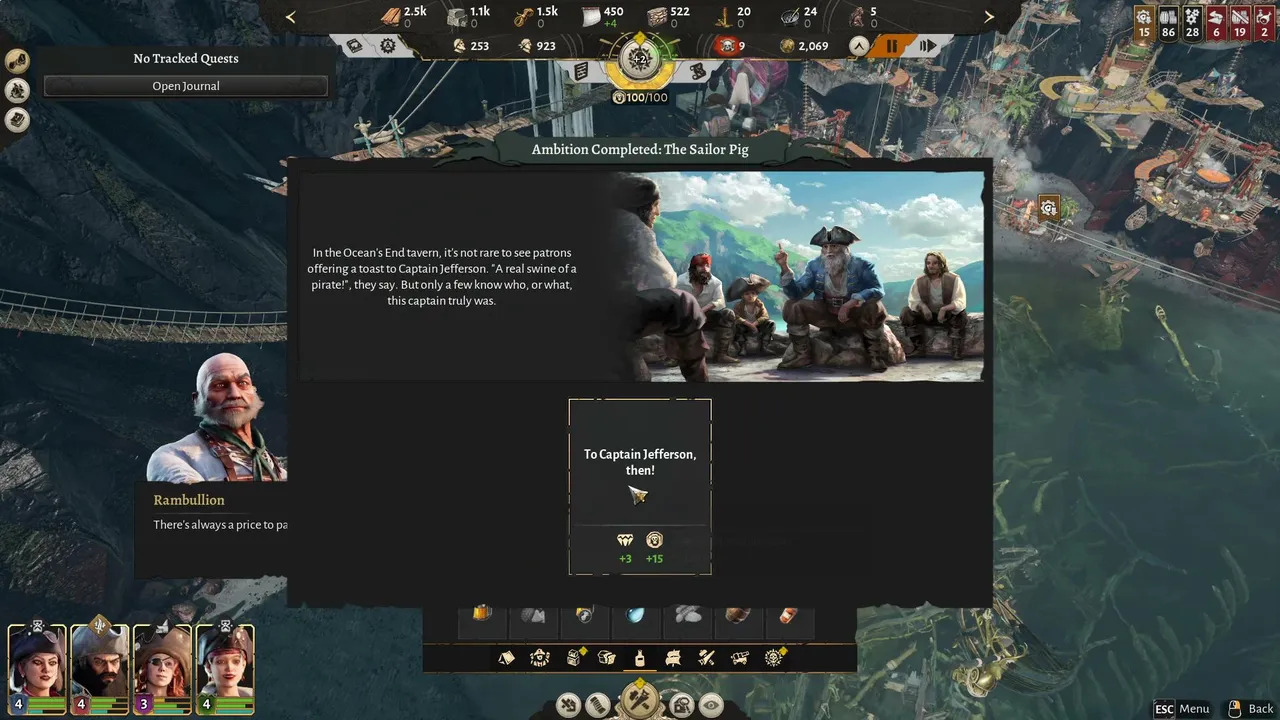Screen dimensions: 1280x720
Task: Open the gear settings icon beside the book
Action: click(388, 46)
